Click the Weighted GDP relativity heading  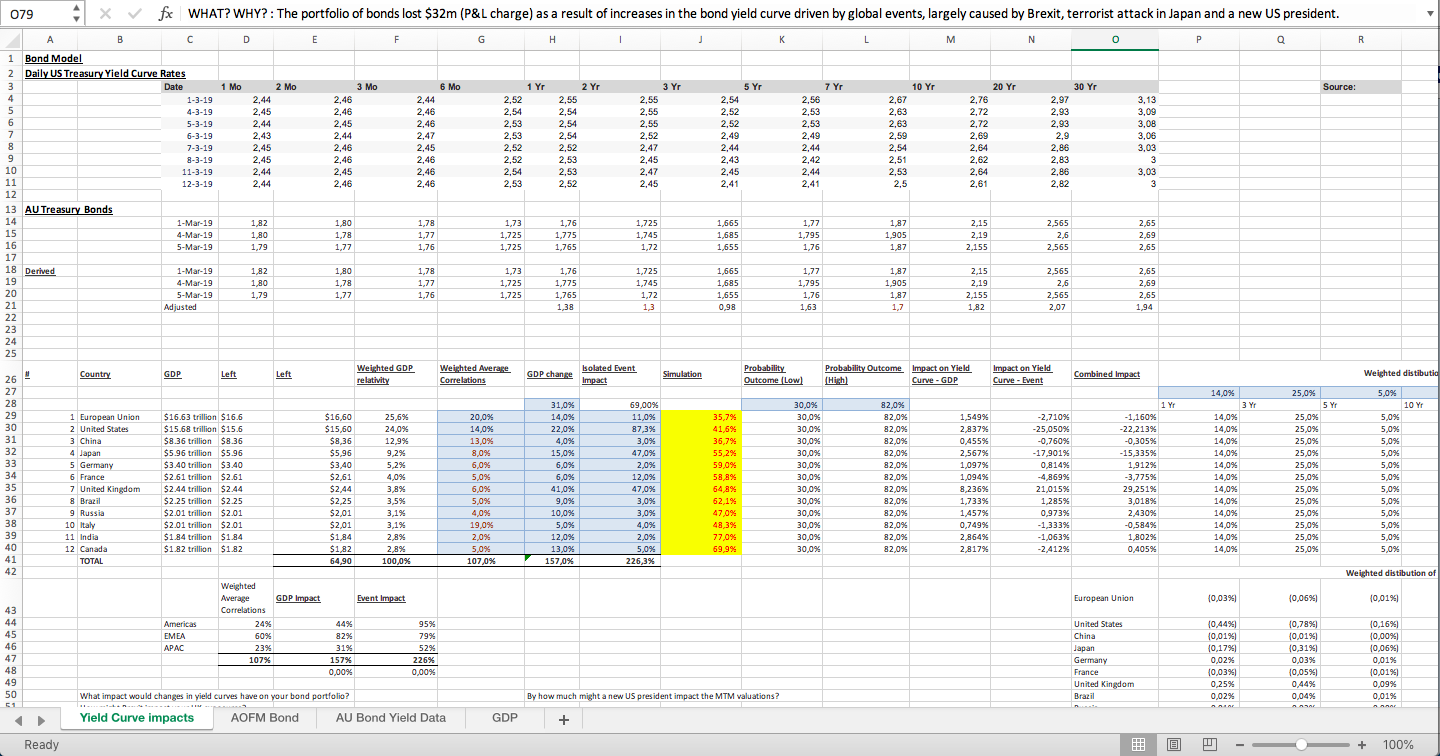pyautogui.click(x=385, y=374)
